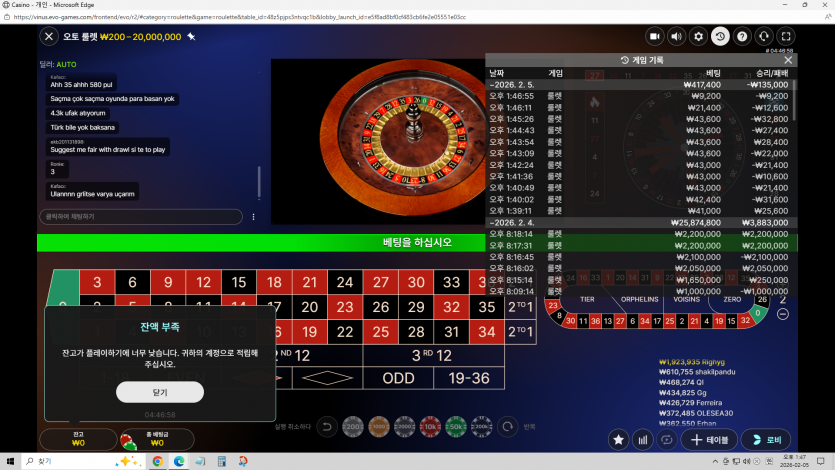Click the undo bet arrow icon

[326, 426]
